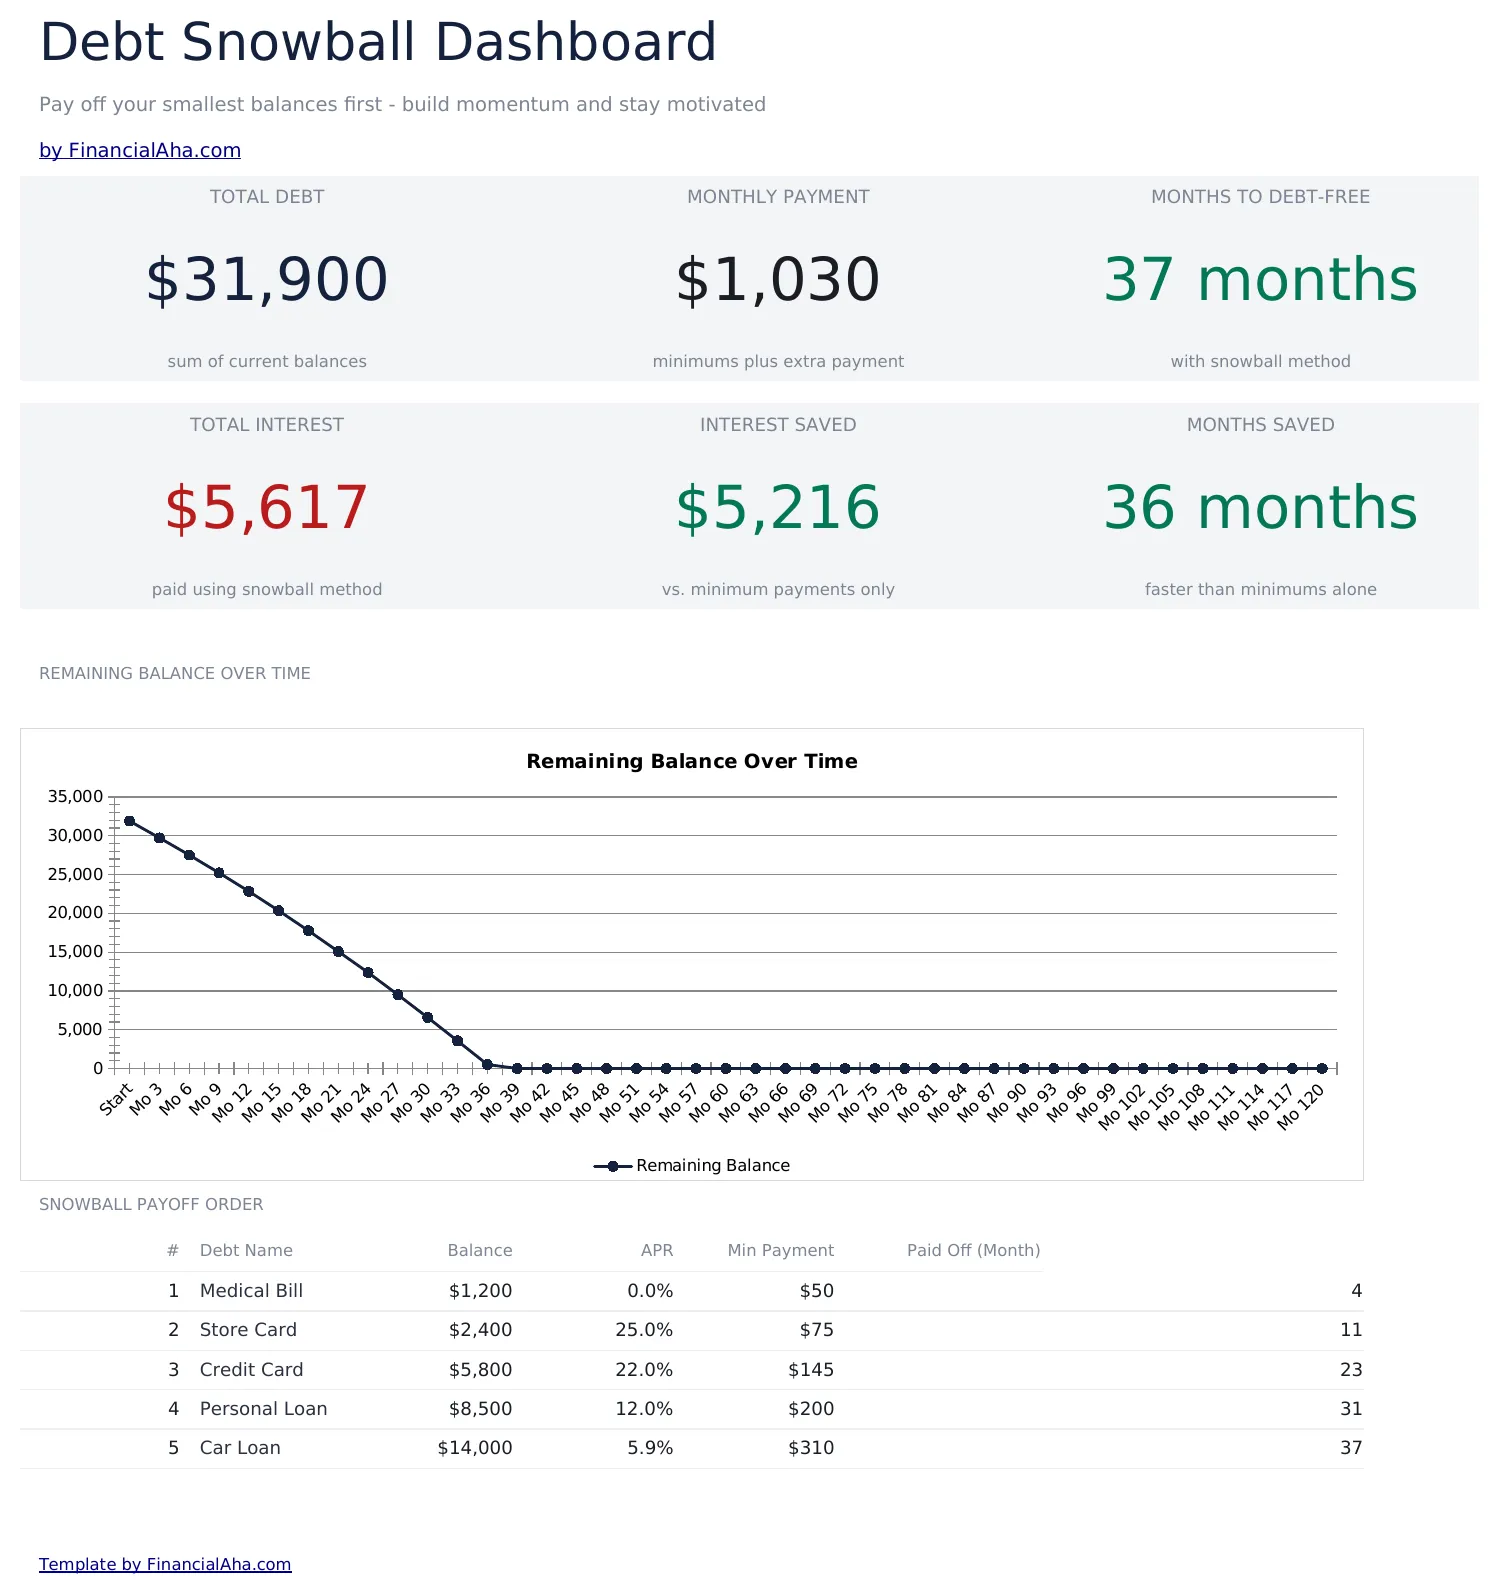Click the 36 months saved value
The image size is (1499, 1594).
tap(1260, 507)
